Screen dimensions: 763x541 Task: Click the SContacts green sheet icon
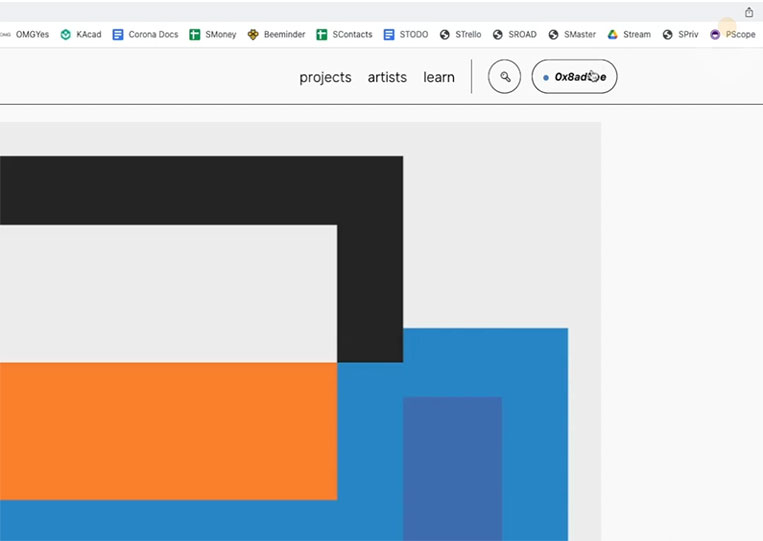[x=322, y=35]
